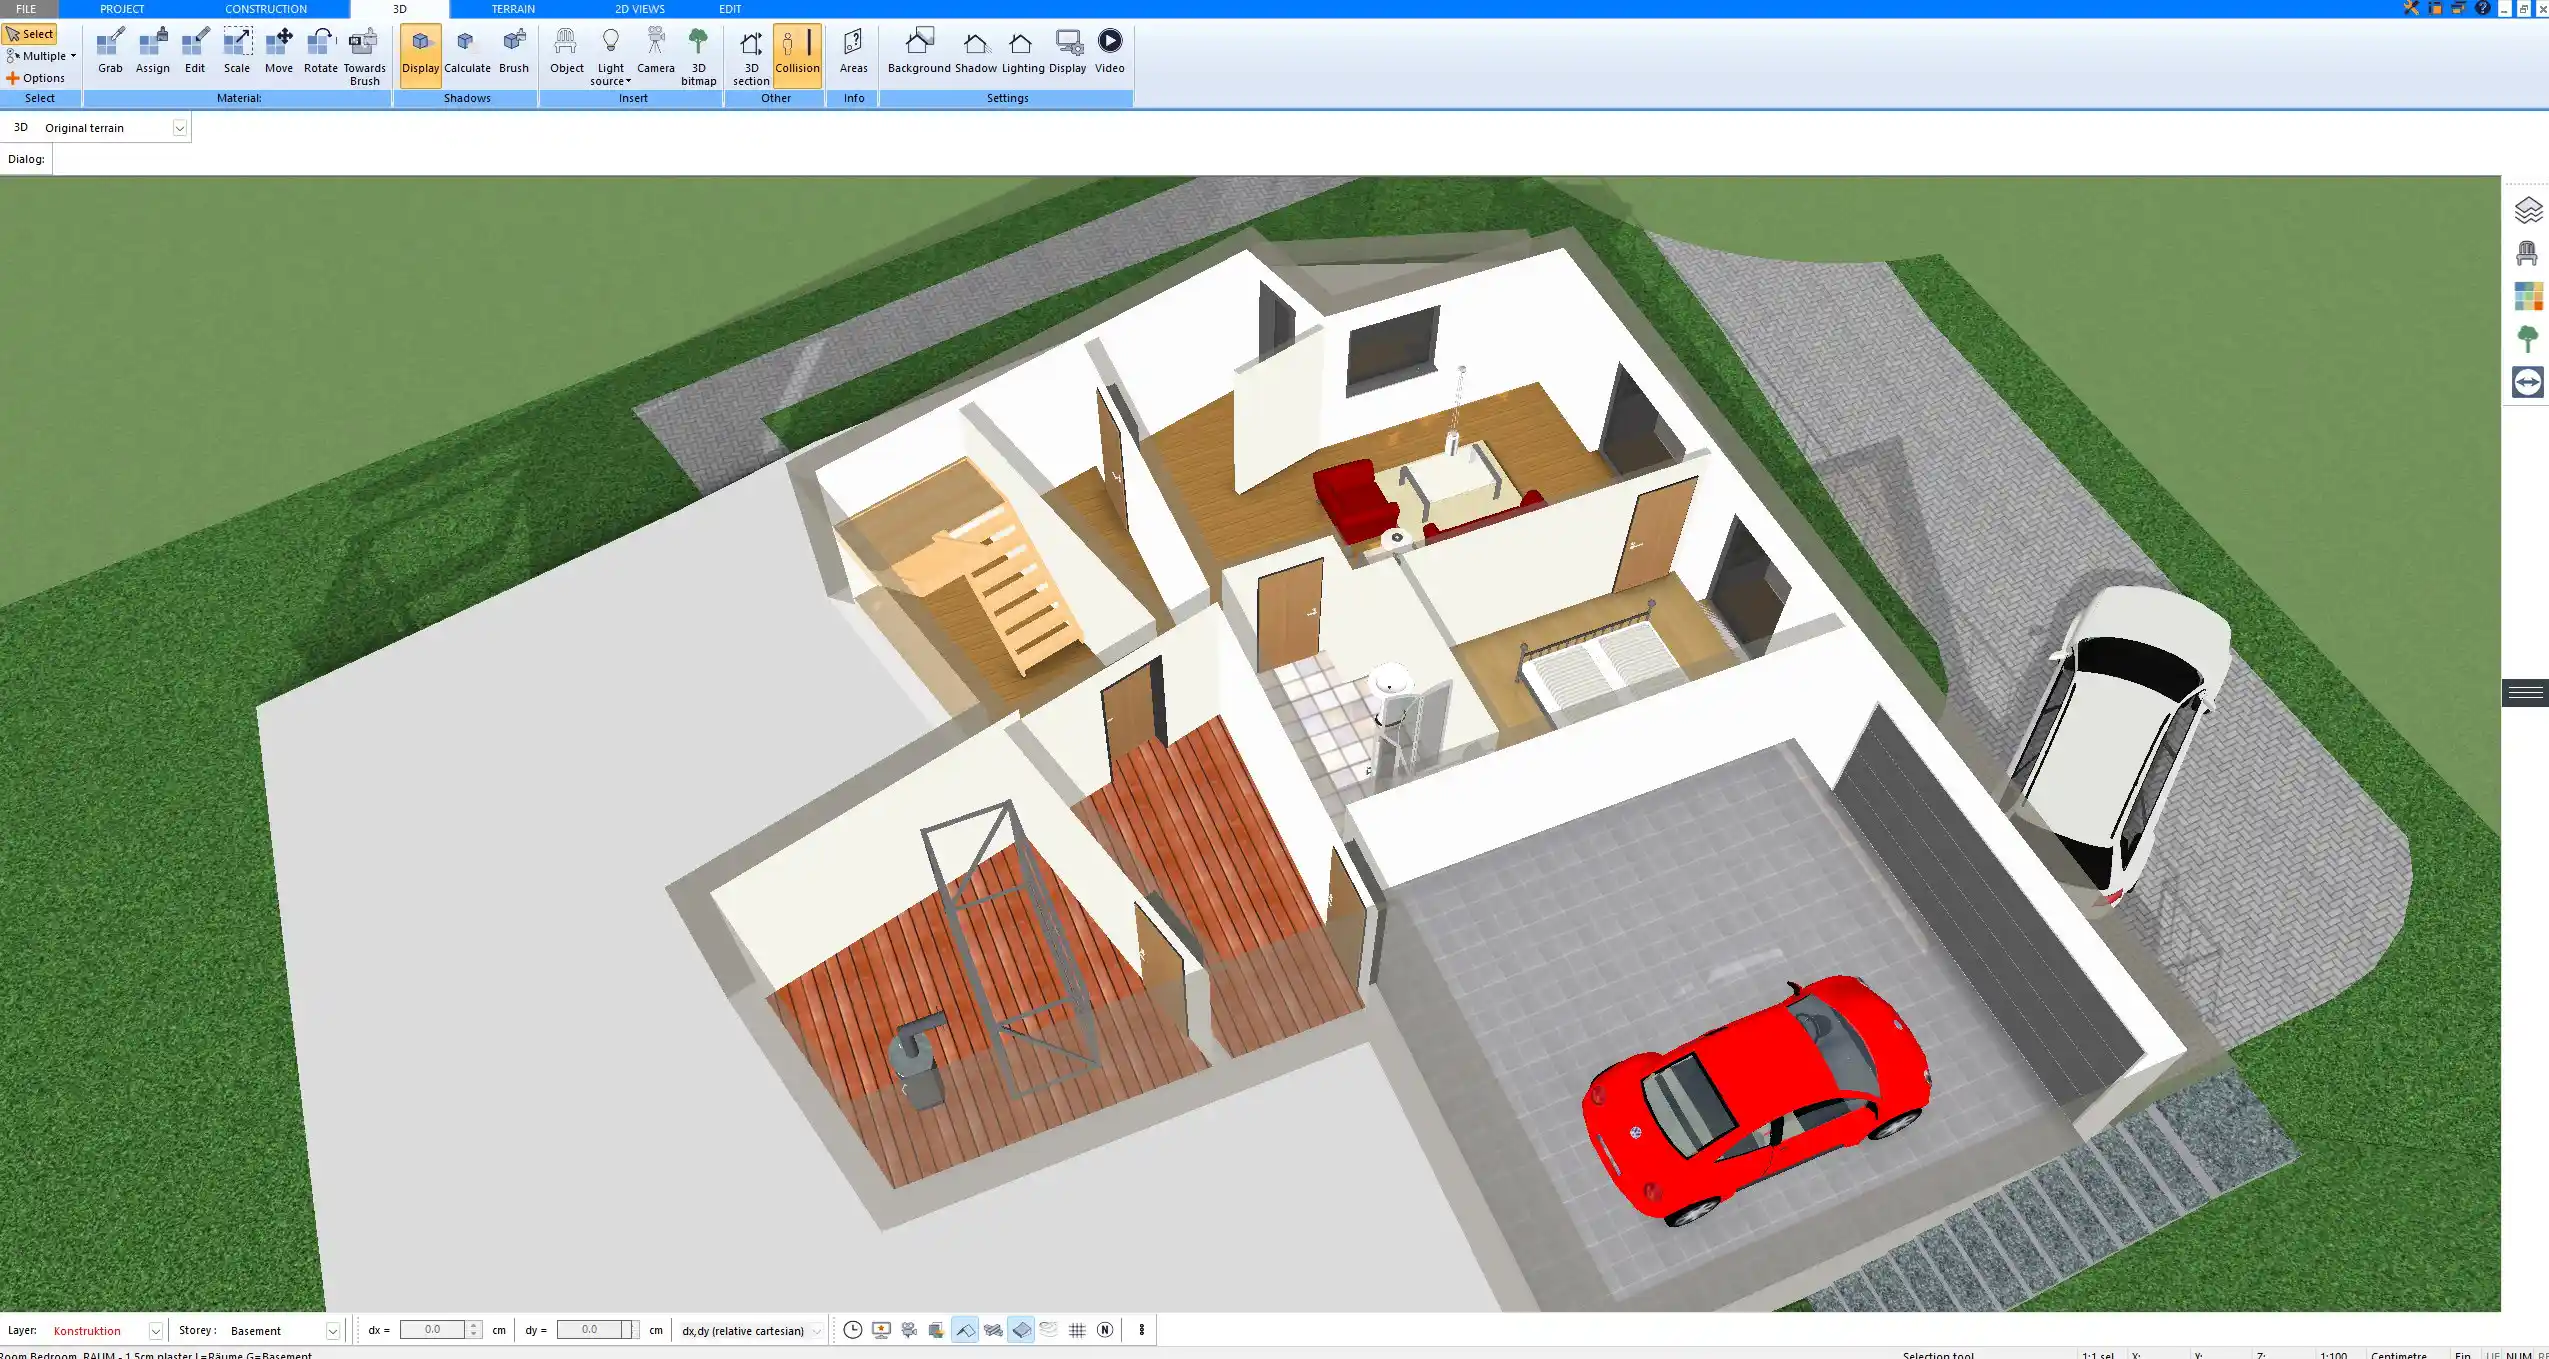Switch to the PROJECT tab

pos(122,9)
